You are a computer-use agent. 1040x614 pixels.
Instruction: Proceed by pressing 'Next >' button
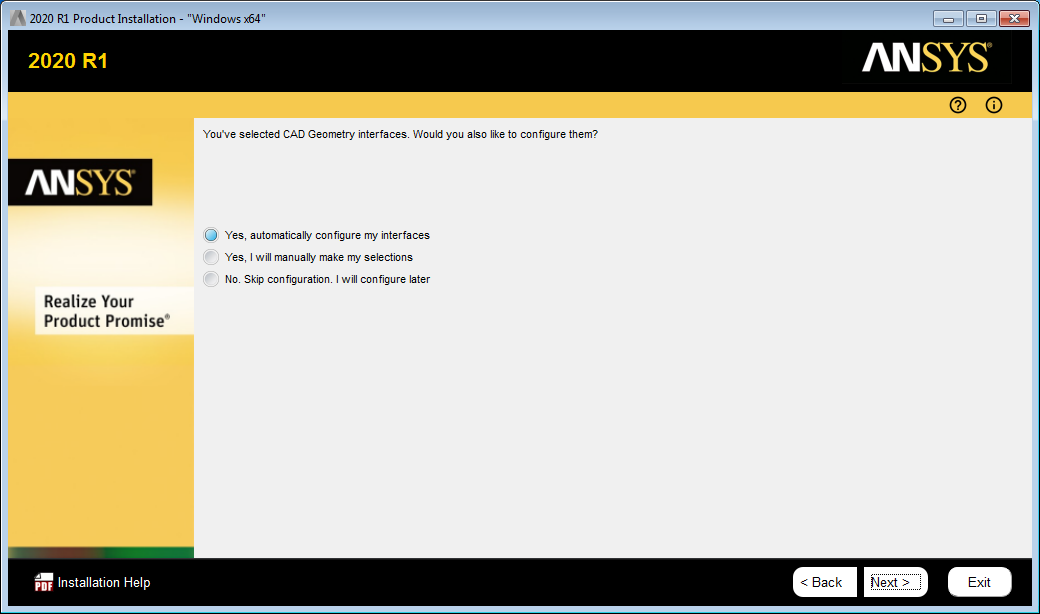click(x=895, y=582)
